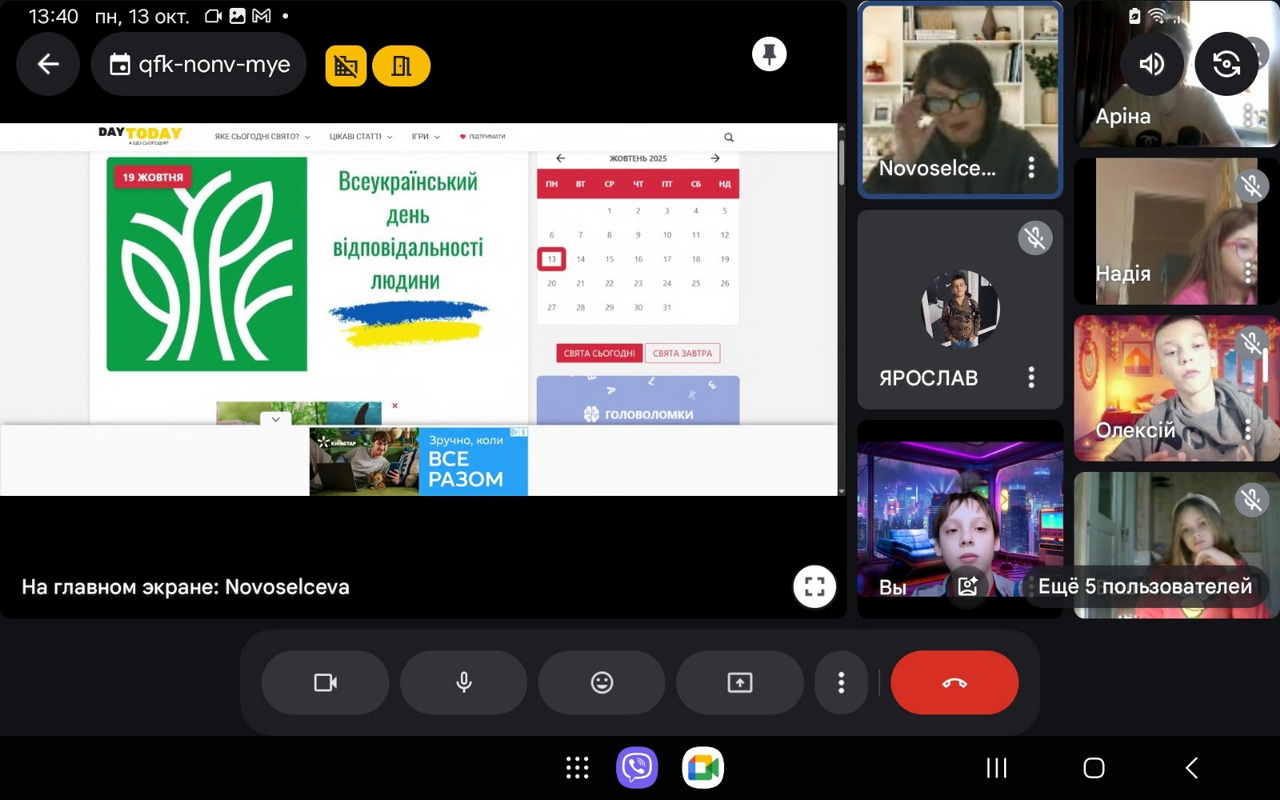Toggle the microphone mute button

463,683
